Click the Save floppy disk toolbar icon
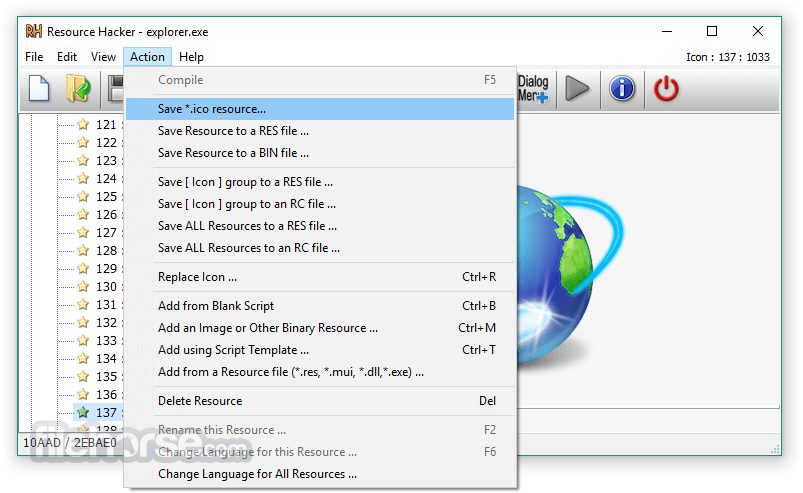This screenshot has width=803, height=493. [x=116, y=89]
